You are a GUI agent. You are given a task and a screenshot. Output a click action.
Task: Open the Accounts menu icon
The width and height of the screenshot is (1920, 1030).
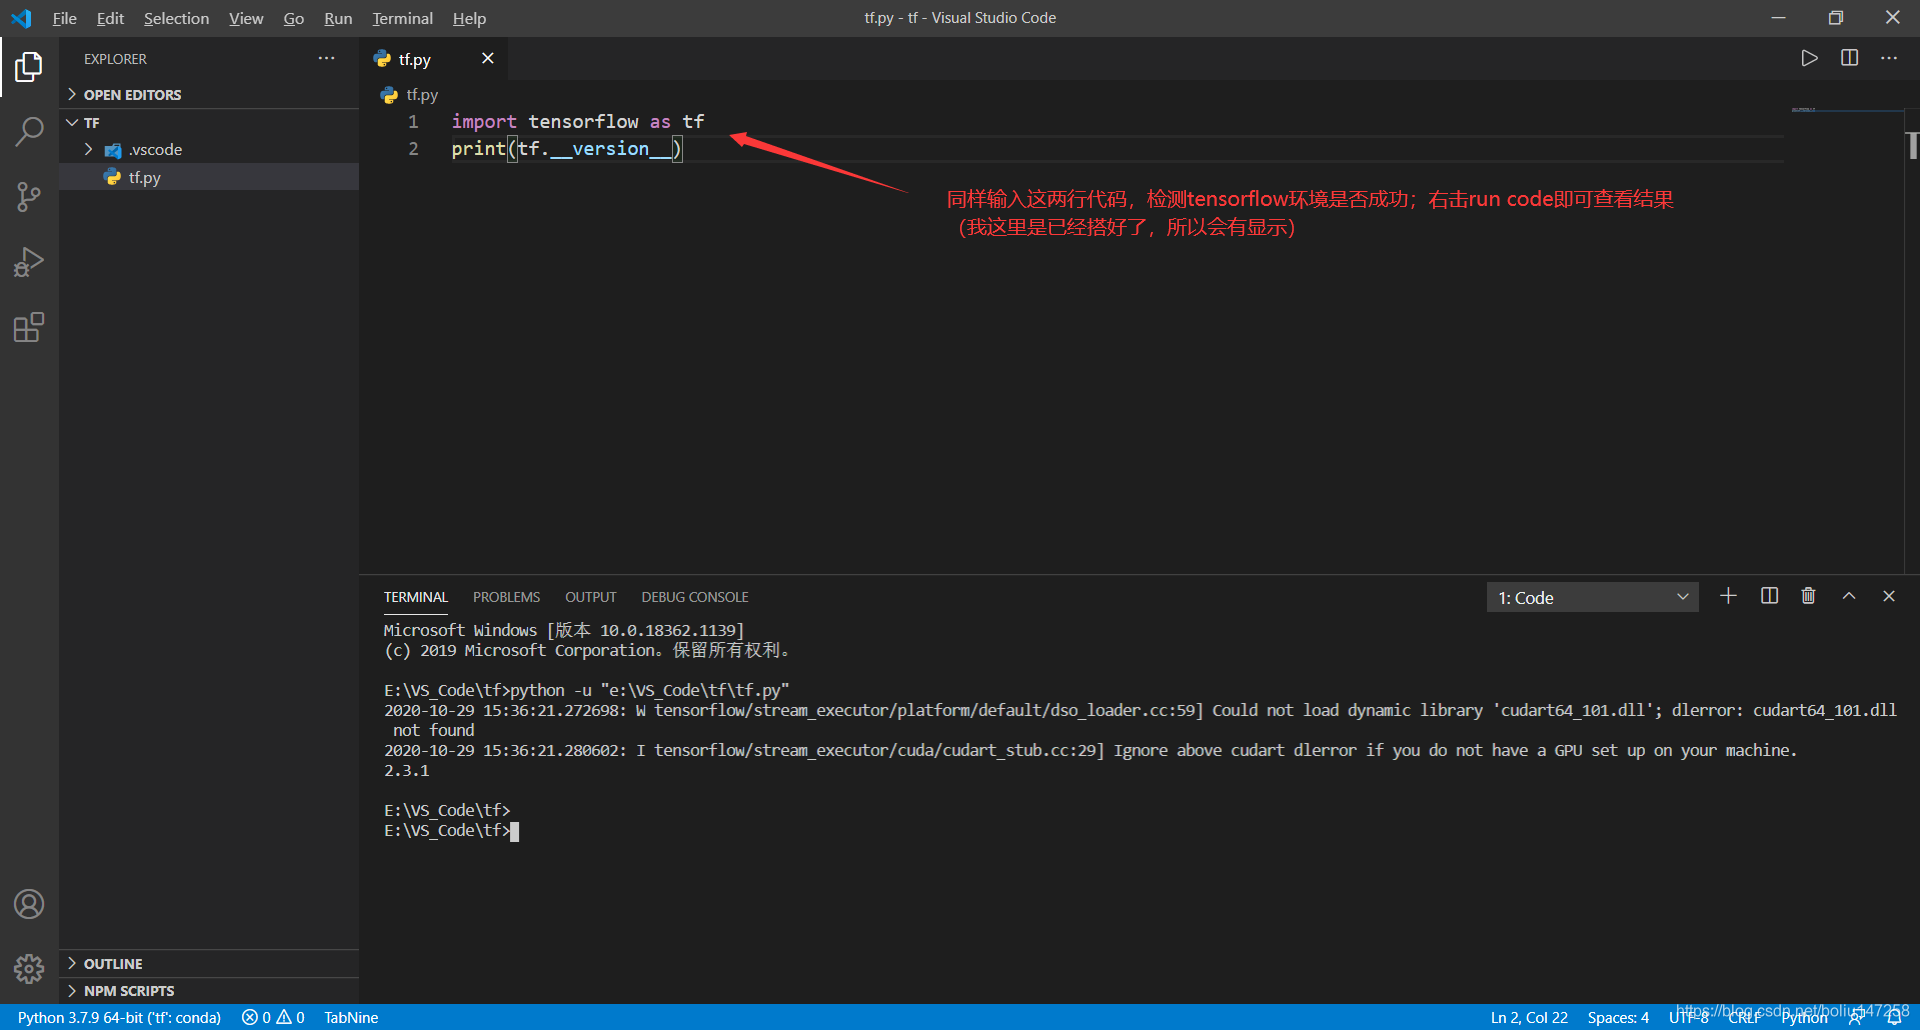[x=29, y=904]
